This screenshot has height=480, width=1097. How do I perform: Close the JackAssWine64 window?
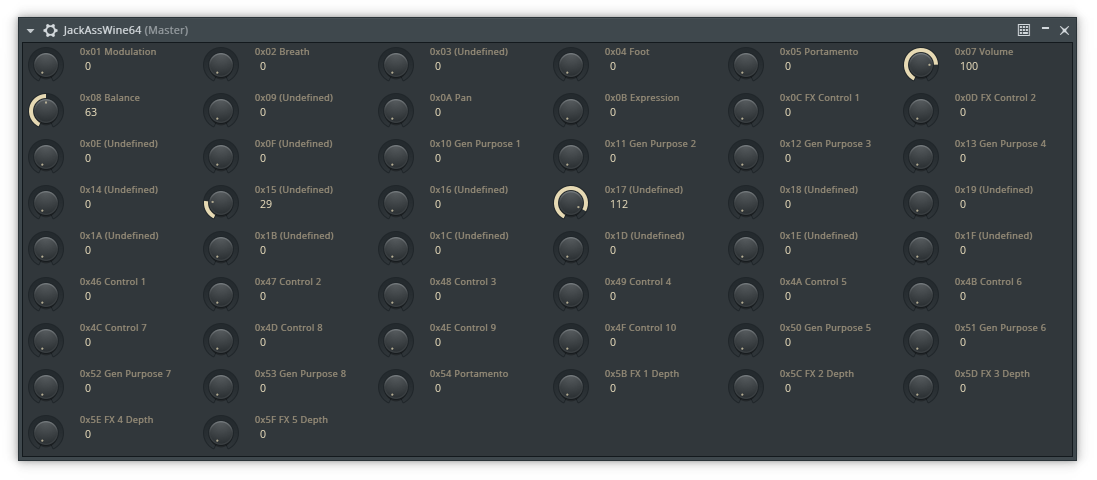point(1064,30)
